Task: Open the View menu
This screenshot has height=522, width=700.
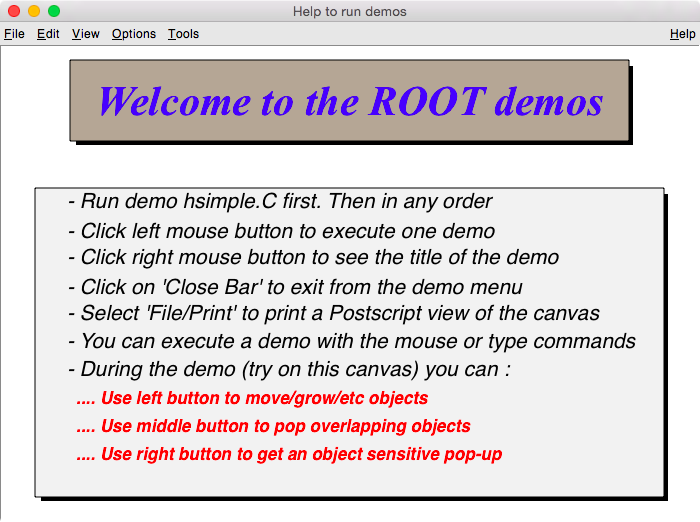Action: tap(86, 34)
